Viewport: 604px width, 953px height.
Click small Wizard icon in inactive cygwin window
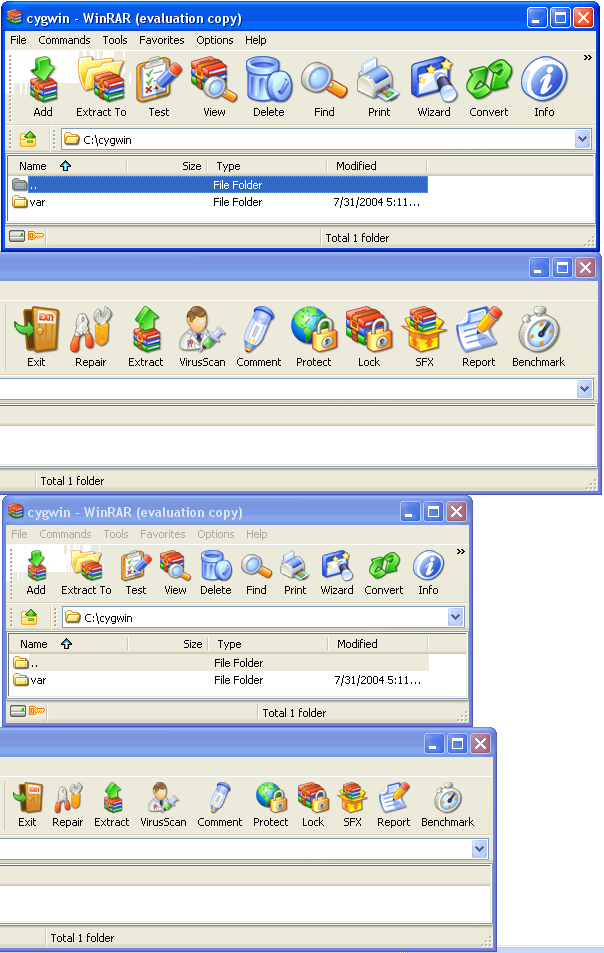pyautogui.click(x=337, y=566)
